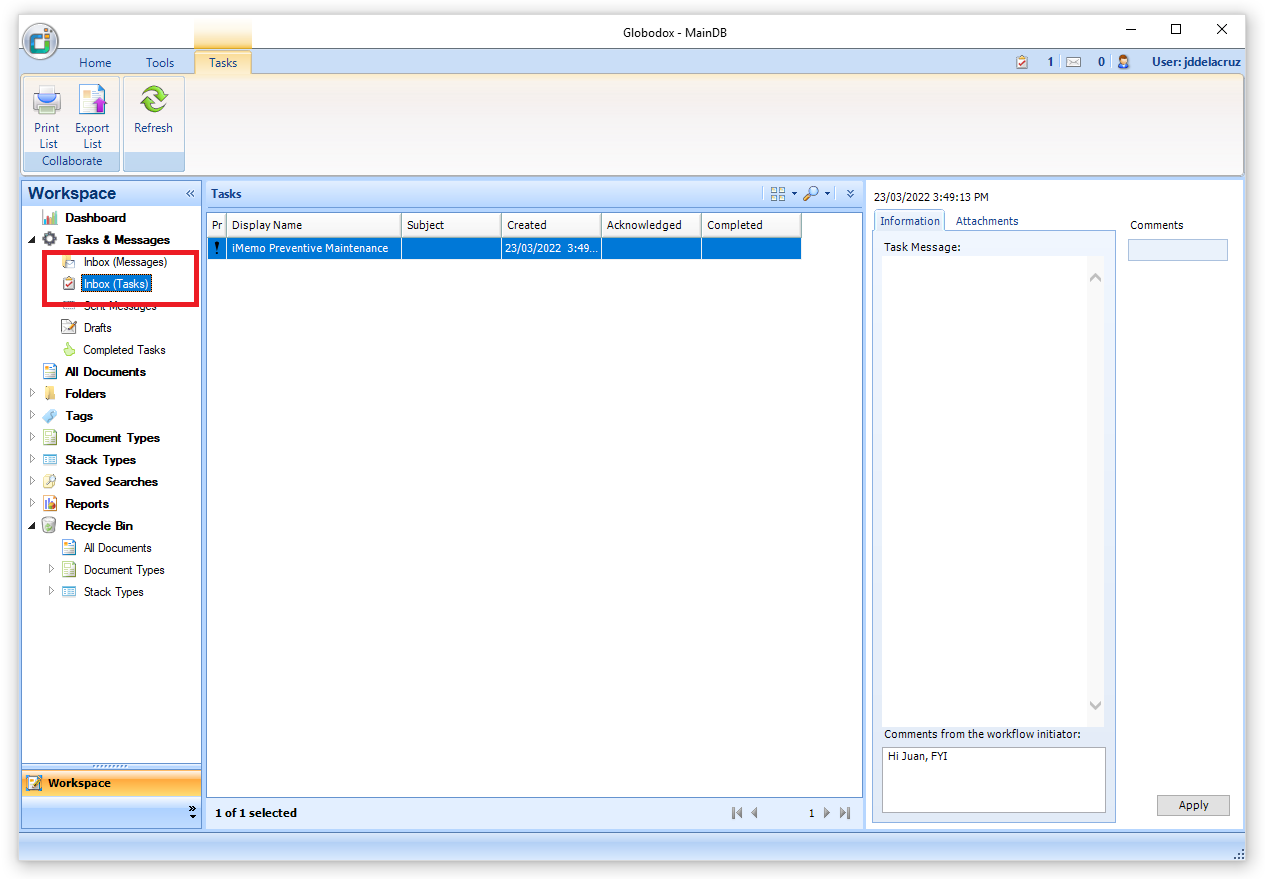Expand the Tags tree node
The image size is (1265, 879).
click(x=32, y=416)
